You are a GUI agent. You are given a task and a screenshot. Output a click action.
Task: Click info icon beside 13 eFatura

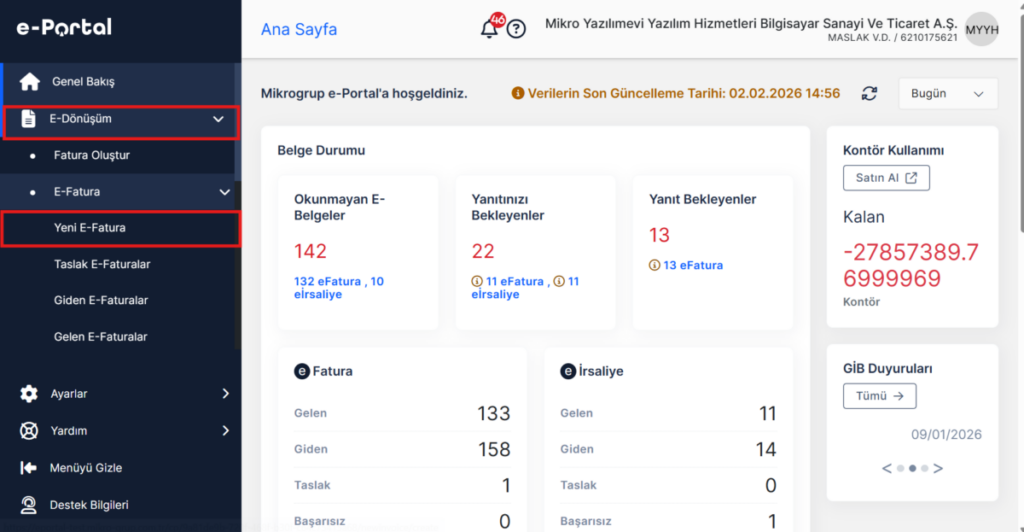pos(654,265)
